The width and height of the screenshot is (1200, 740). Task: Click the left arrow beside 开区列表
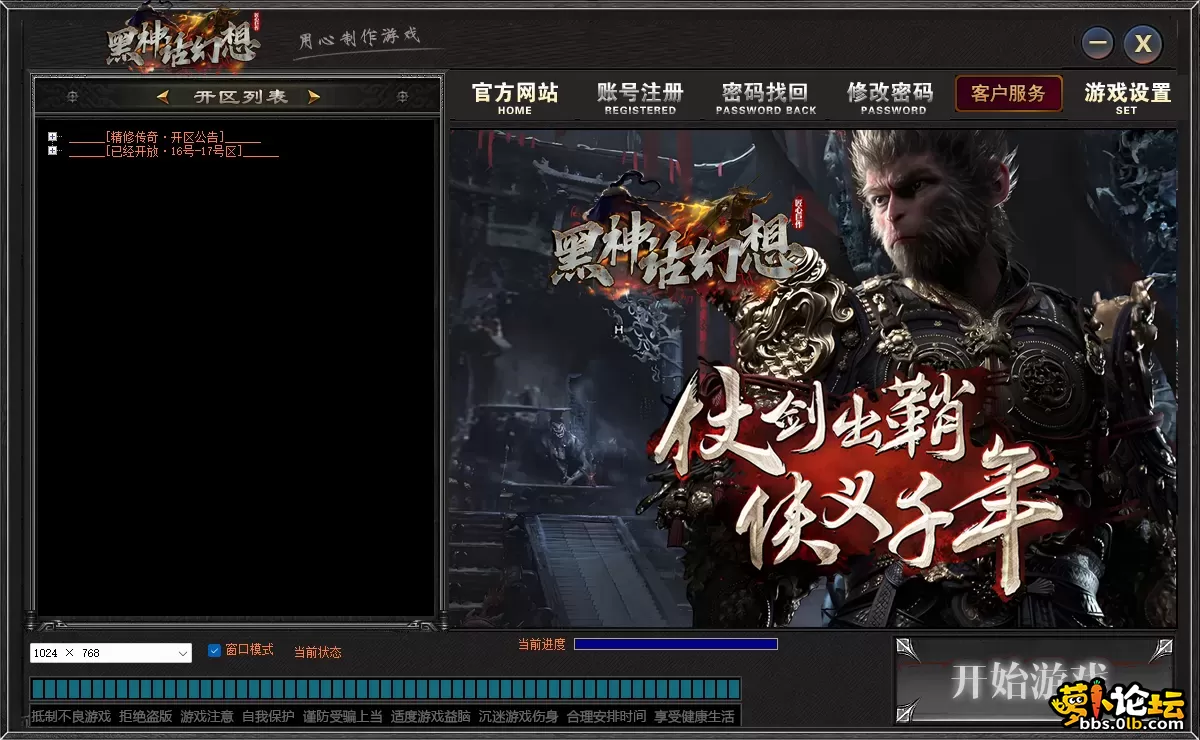163,97
